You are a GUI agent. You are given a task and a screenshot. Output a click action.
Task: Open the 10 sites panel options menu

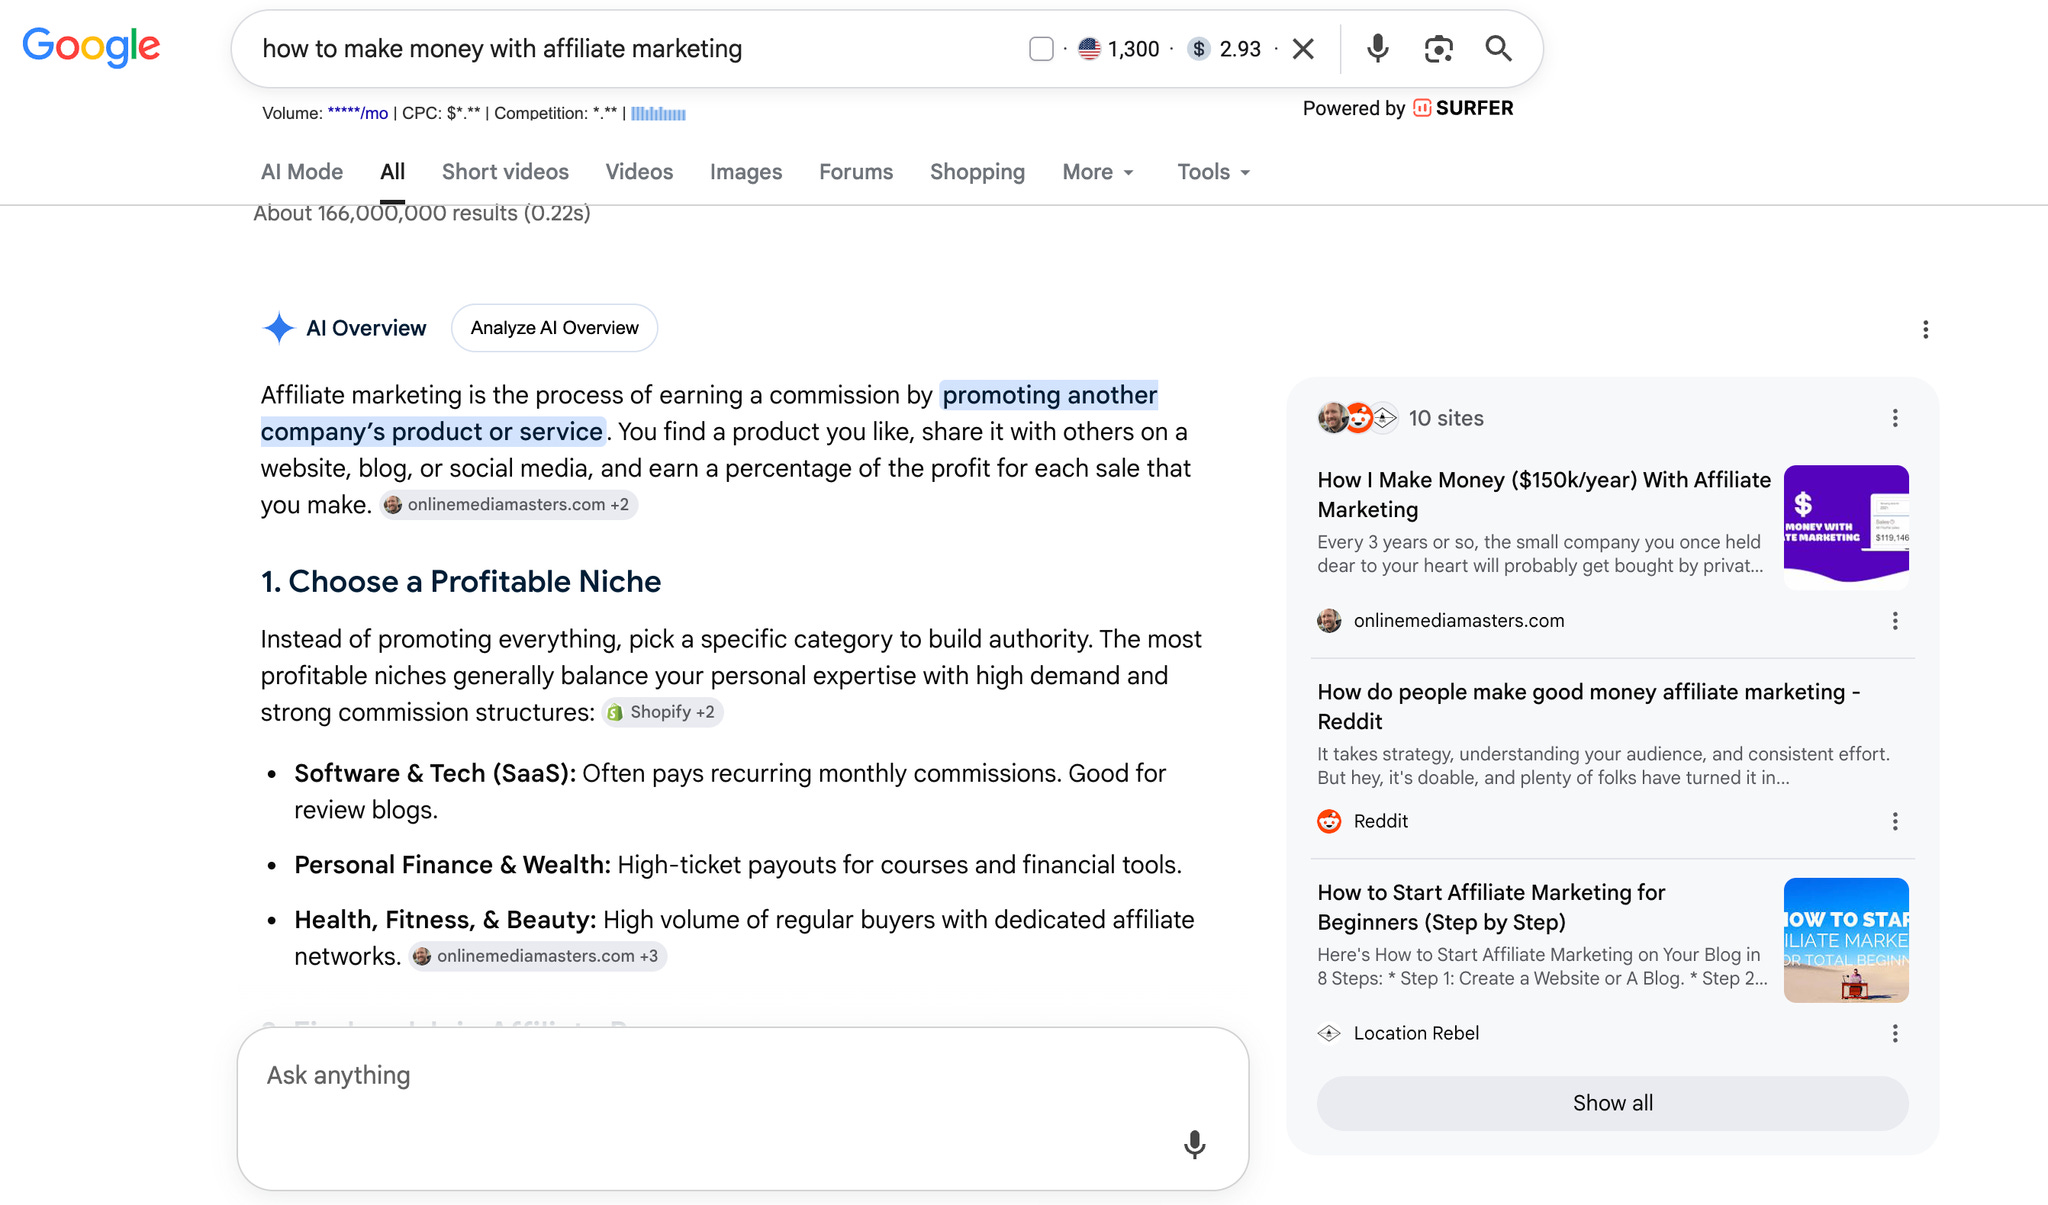pos(1894,418)
